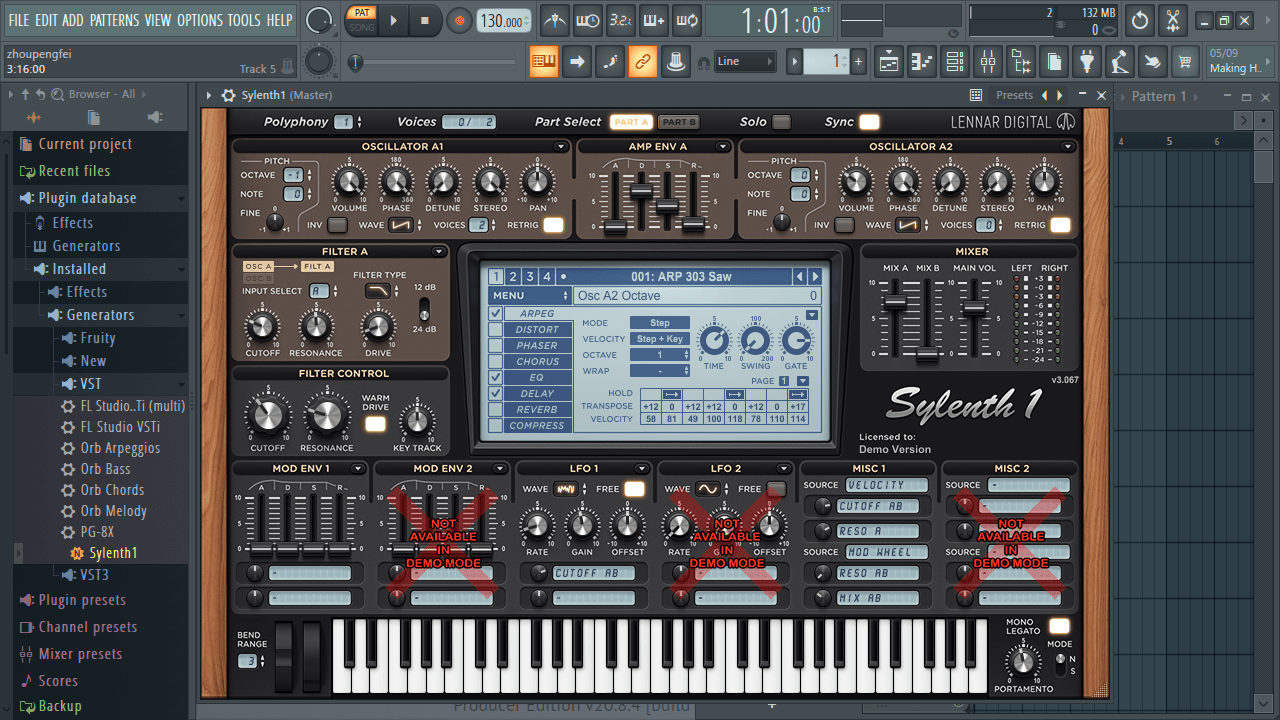Enable wait for input before playing
This screenshot has height=720, width=1280.
click(587, 20)
